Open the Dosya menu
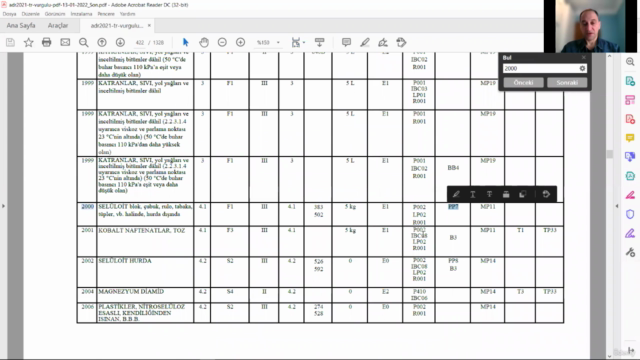This screenshot has height=360, width=640. pos(9,14)
